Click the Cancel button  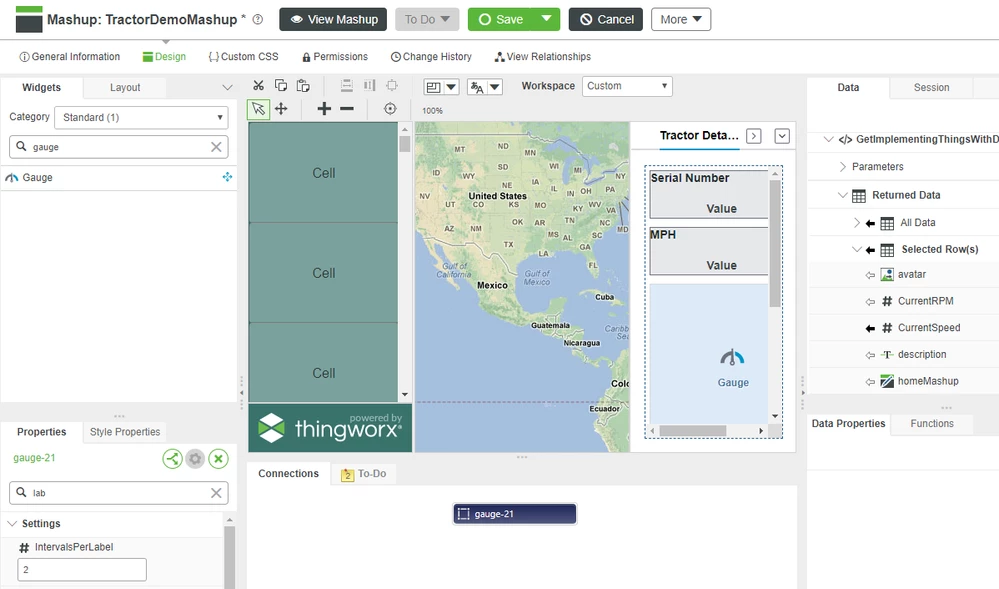click(606, 19)
